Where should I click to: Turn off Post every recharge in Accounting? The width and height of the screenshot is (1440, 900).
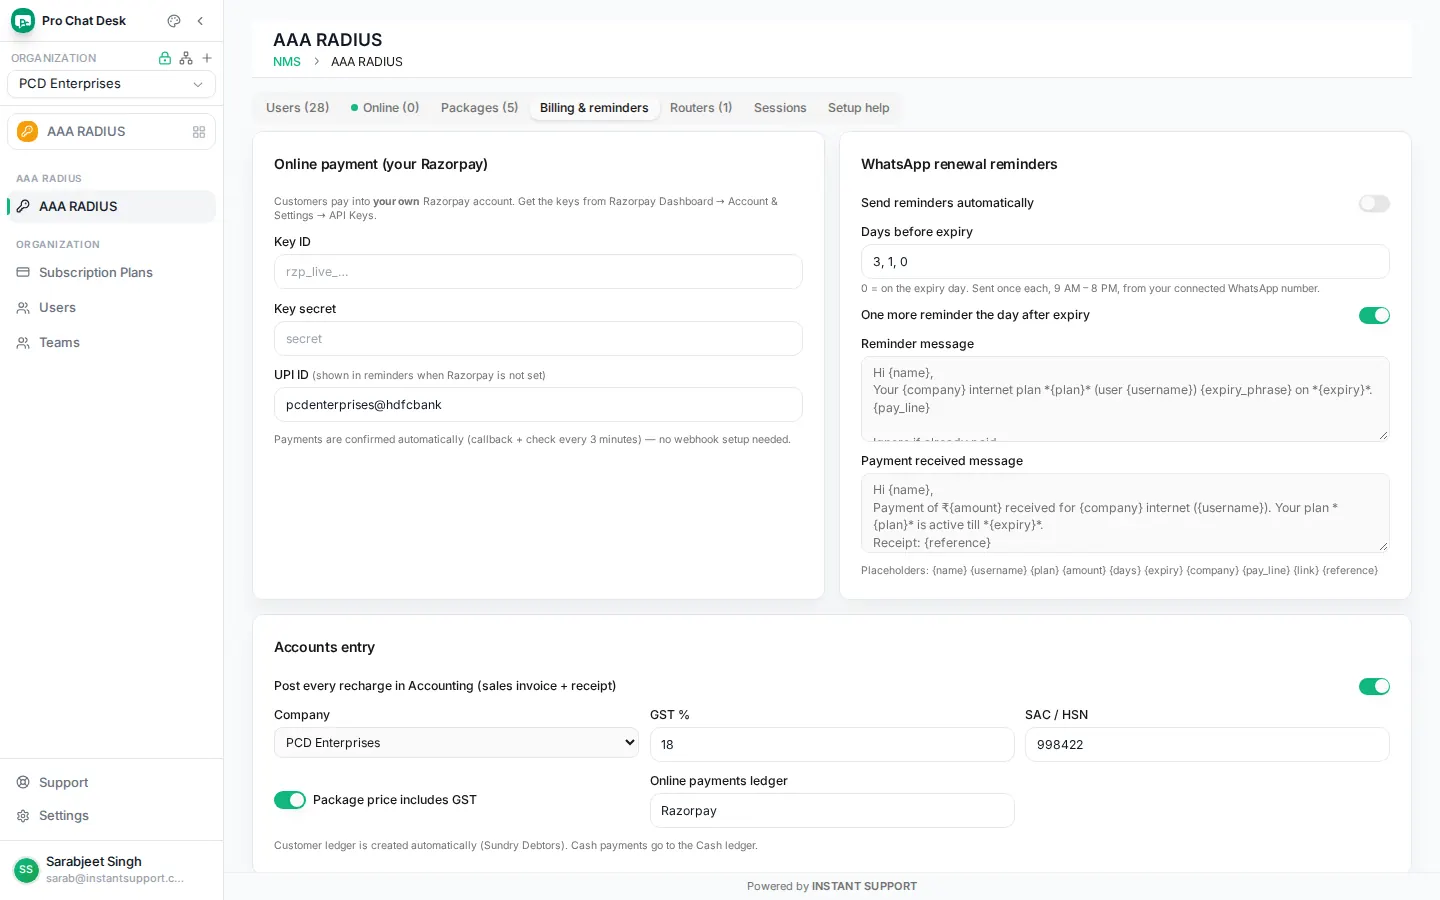coord(1374,687)
